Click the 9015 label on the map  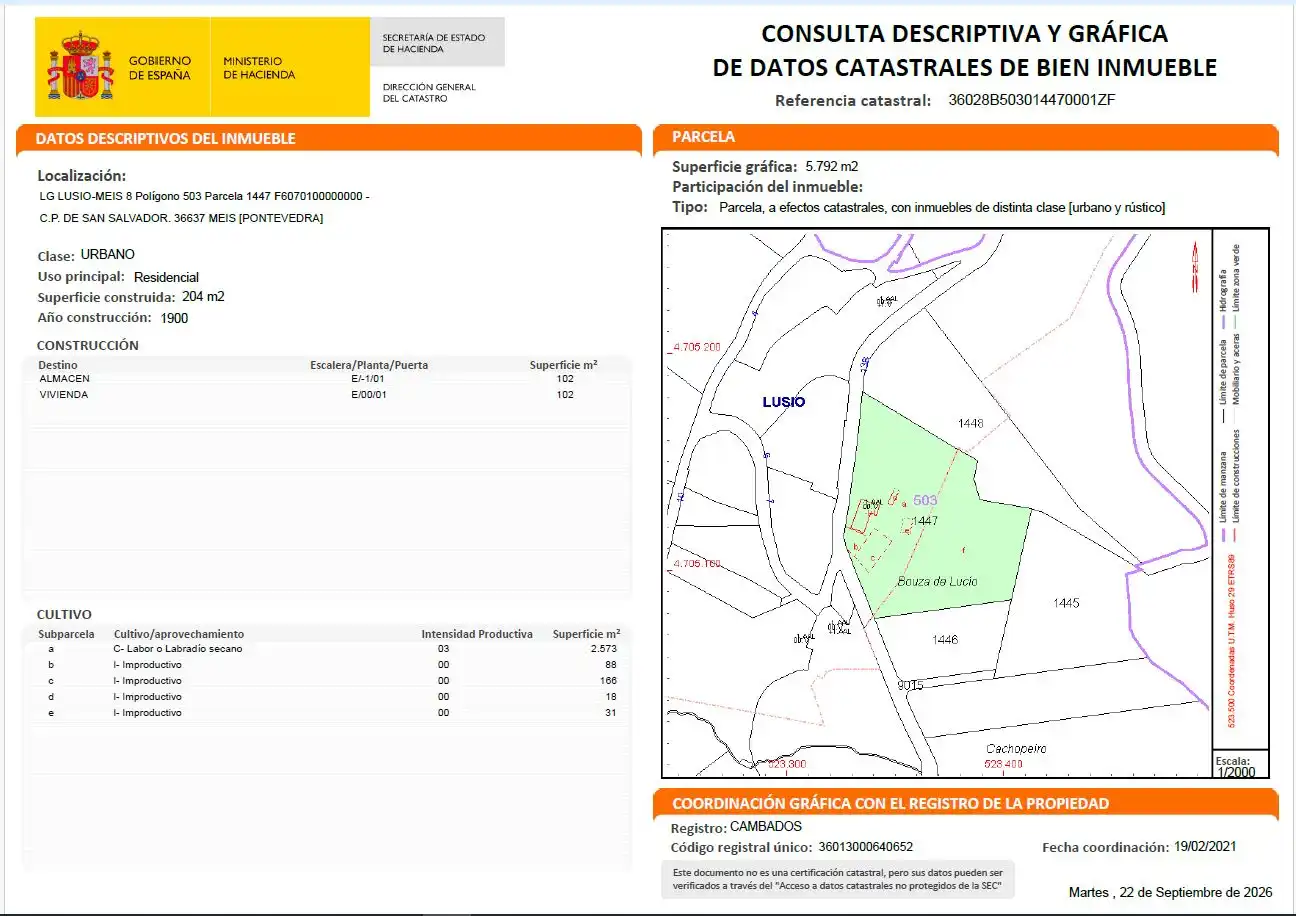click(910, 685)
